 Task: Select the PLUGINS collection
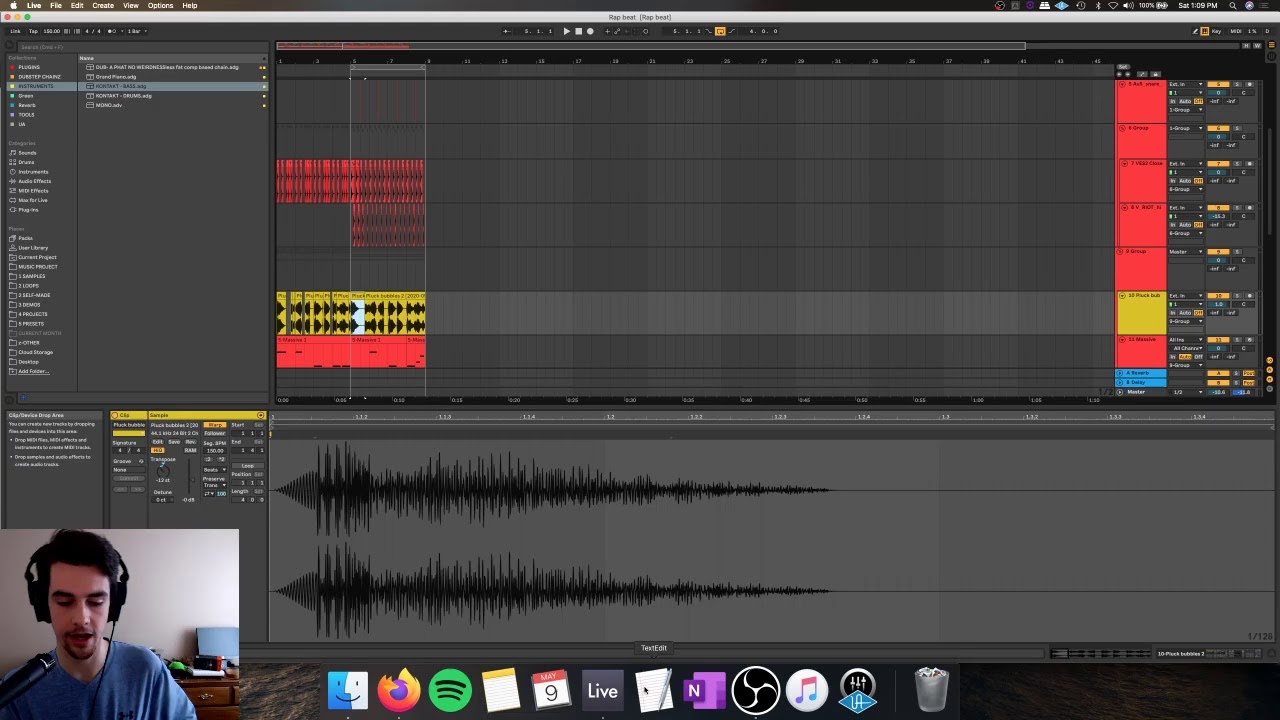pyautogui.click(x=29, y=67)
